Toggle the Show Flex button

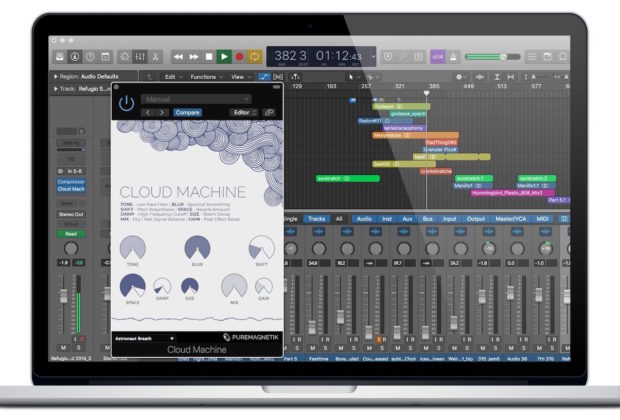pyautogui.click(x=278, y=77)
